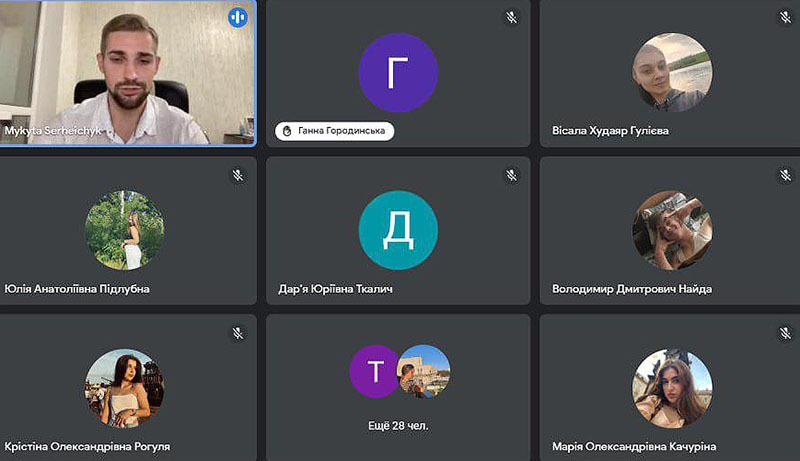This screenshot has height=461, width=800.
Task: Click the raised hand chip for Ганна Городинська
Action: 334,131
